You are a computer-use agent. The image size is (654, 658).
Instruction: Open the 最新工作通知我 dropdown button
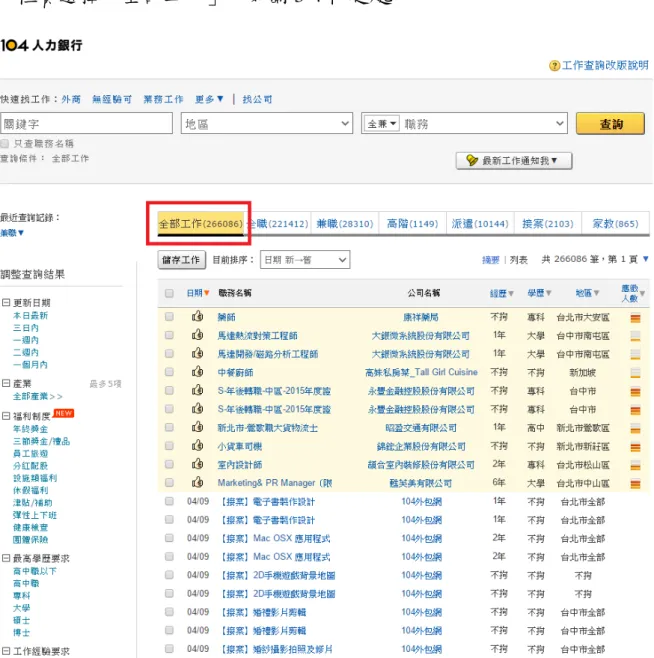[x=514, y=161]
